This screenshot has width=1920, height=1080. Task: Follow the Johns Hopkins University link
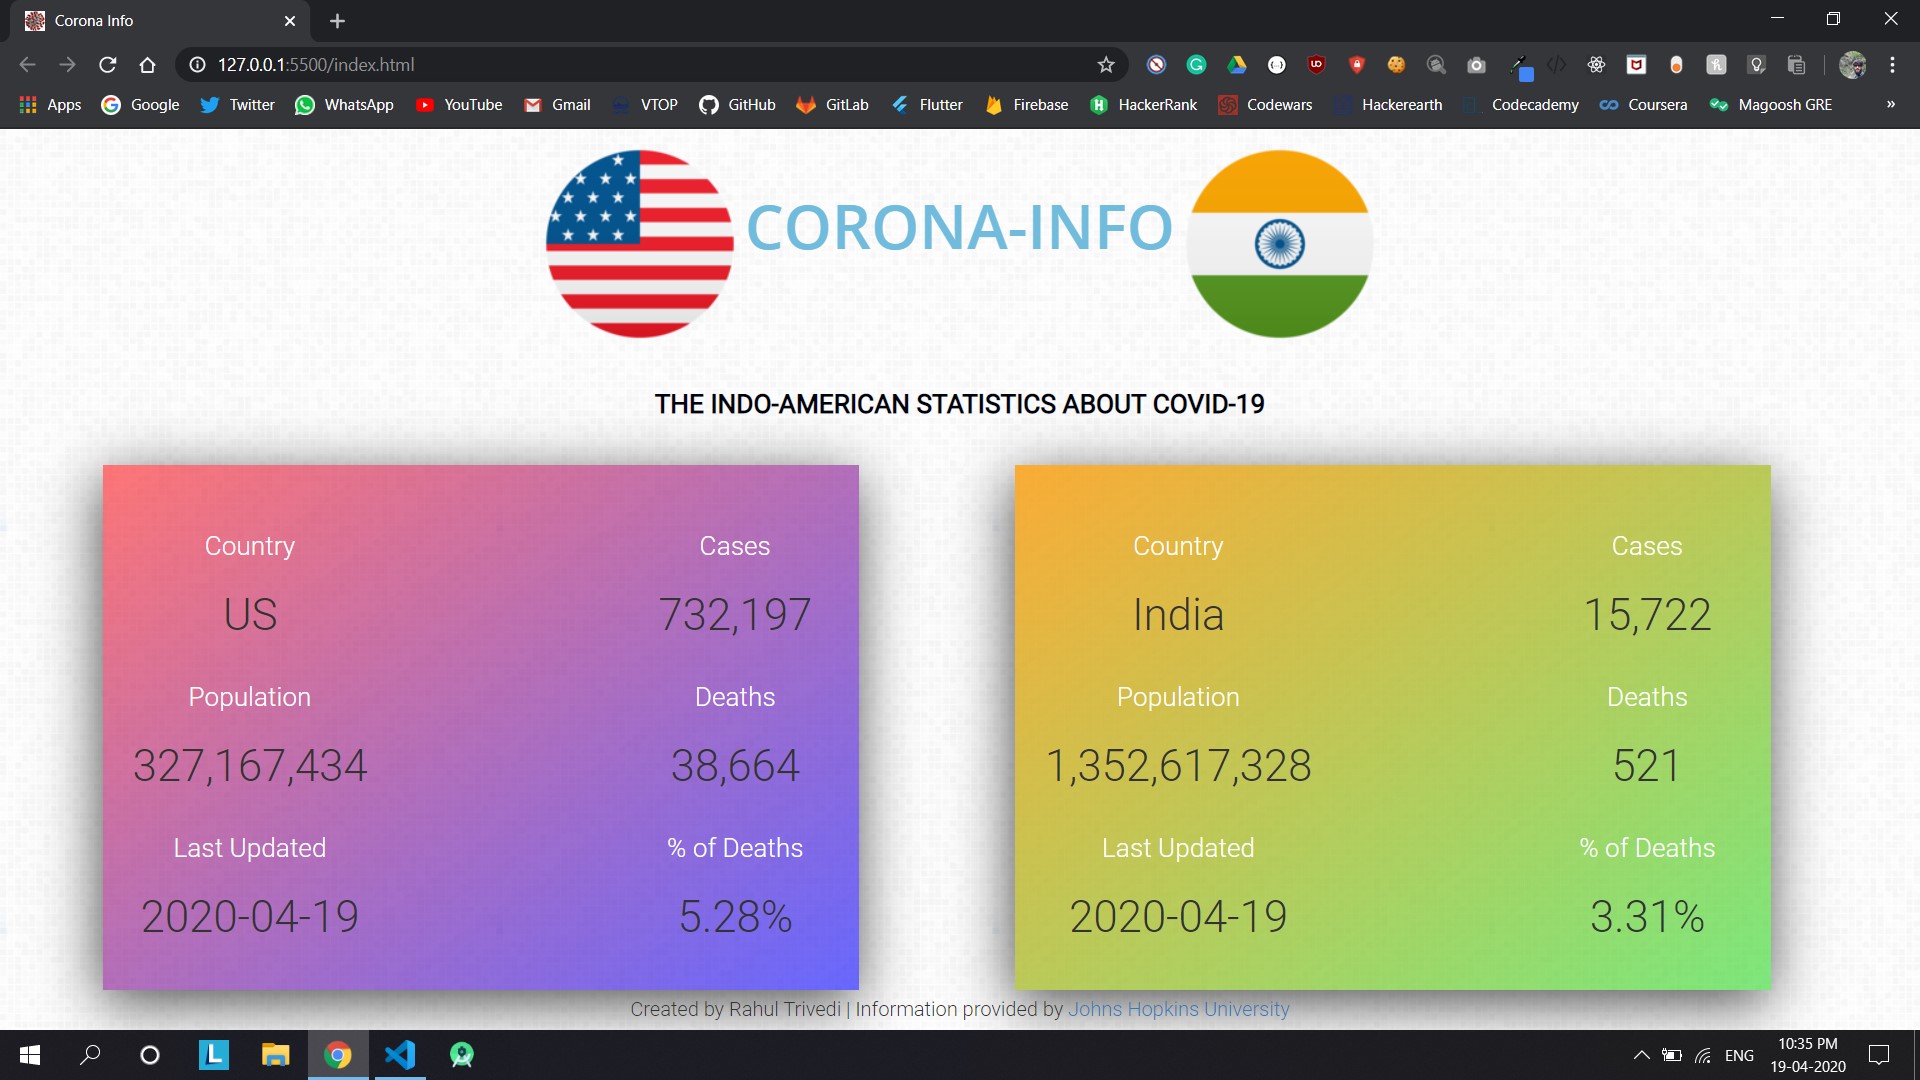click(x=1178, y=1009)
